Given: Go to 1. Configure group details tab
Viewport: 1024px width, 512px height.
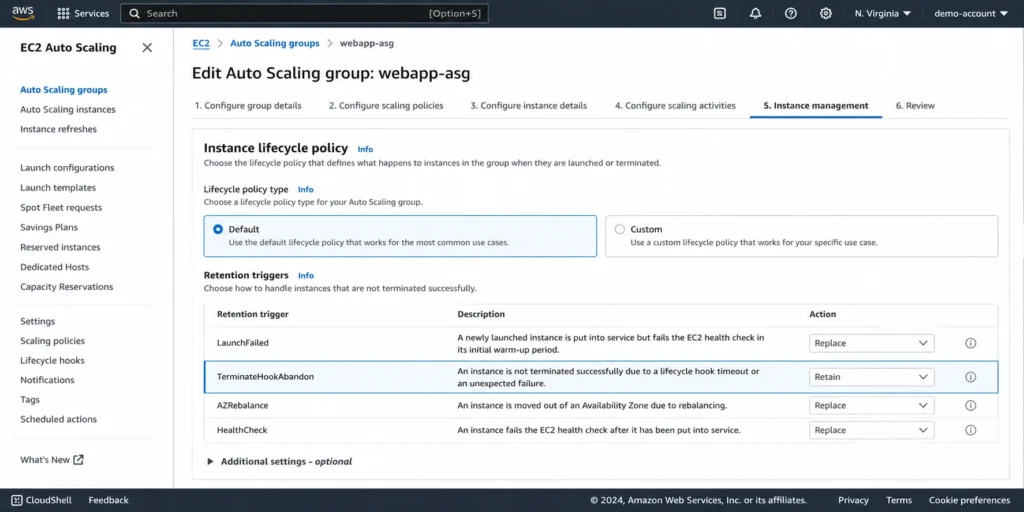Looking at the screenshot, I should (x=248, y=106).
